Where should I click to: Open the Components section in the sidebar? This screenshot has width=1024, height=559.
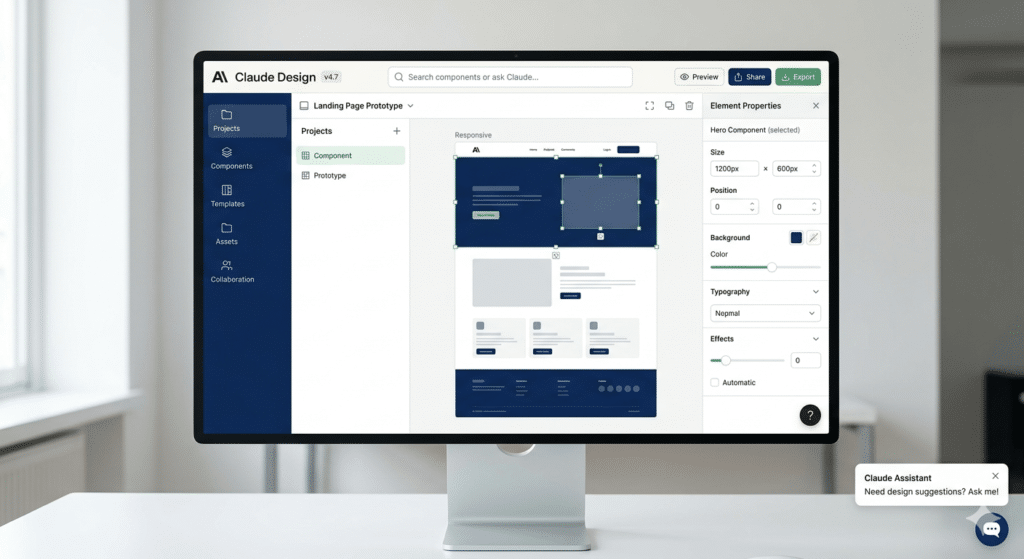click(x=231, y=159)
